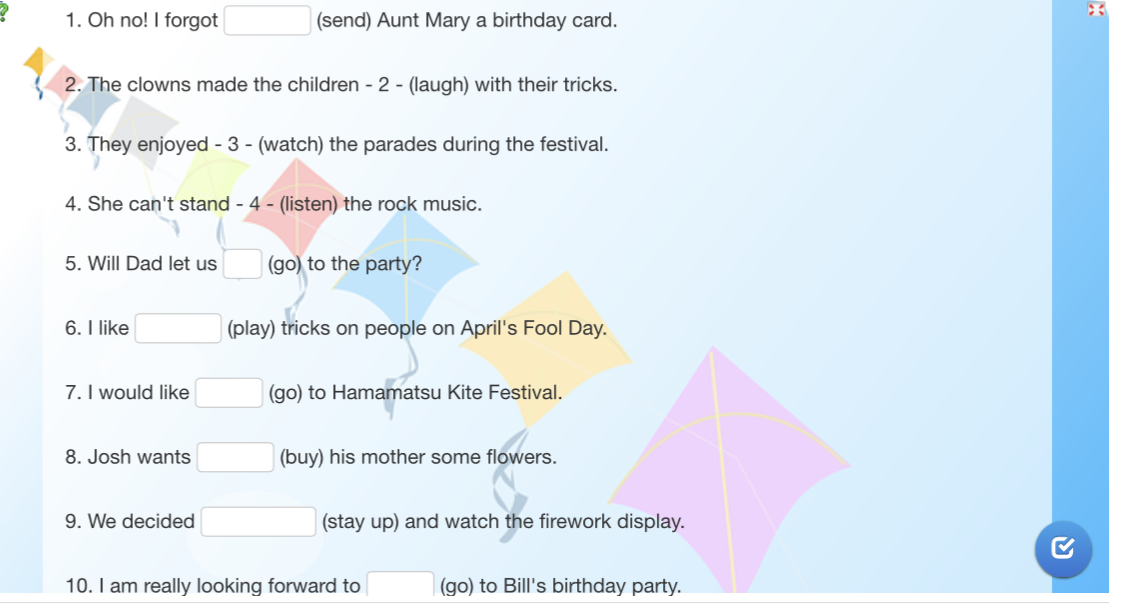Click the "(buy)" verb hint in sentence 8

302,457
